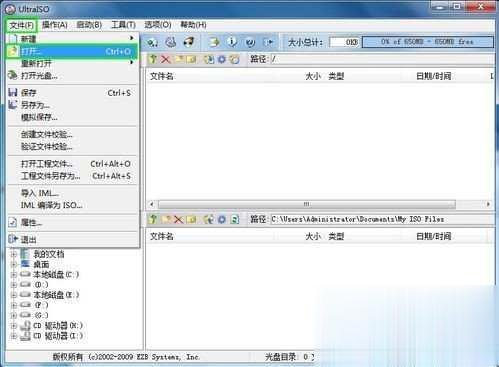Click the upper pane new folder icon

tap(179, 59)
